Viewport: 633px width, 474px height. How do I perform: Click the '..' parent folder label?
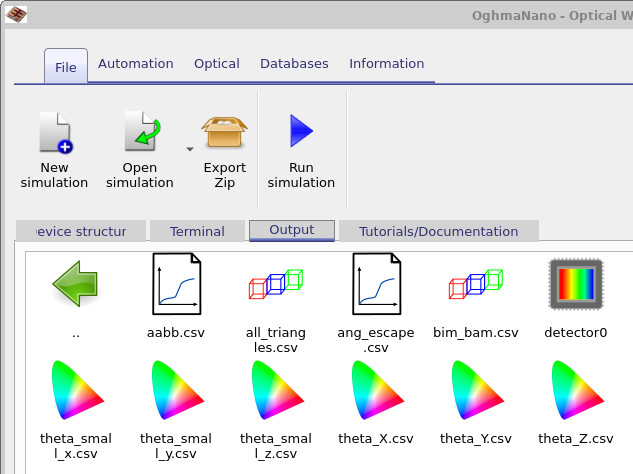75,335
